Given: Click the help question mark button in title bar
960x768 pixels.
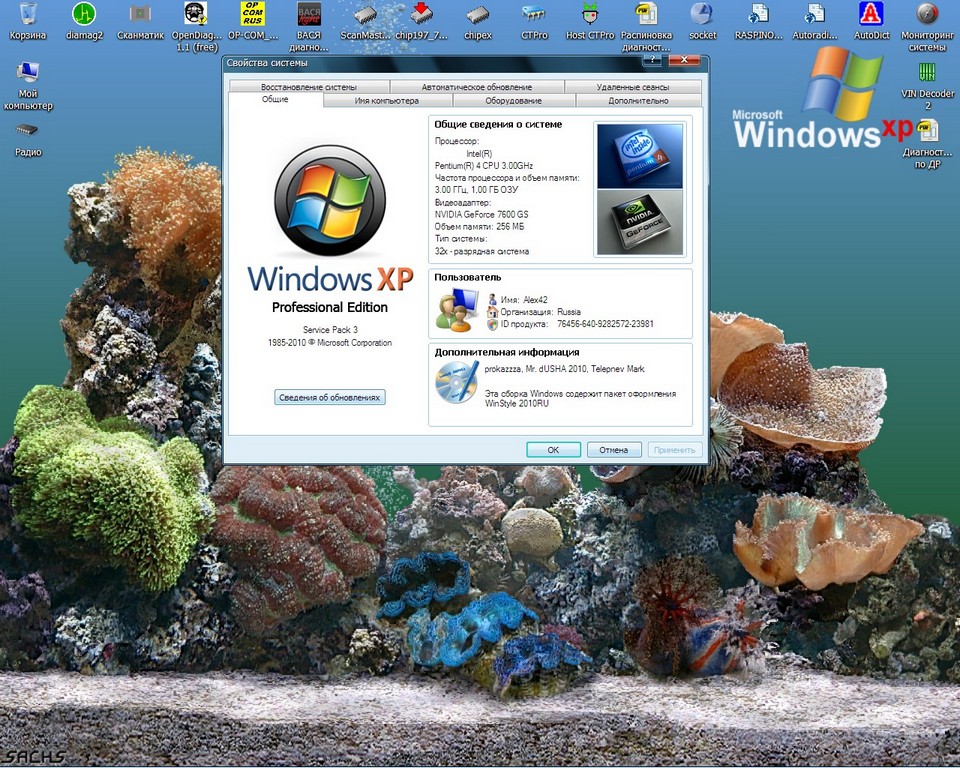Looking at the screenshot, I should (653, 59).
